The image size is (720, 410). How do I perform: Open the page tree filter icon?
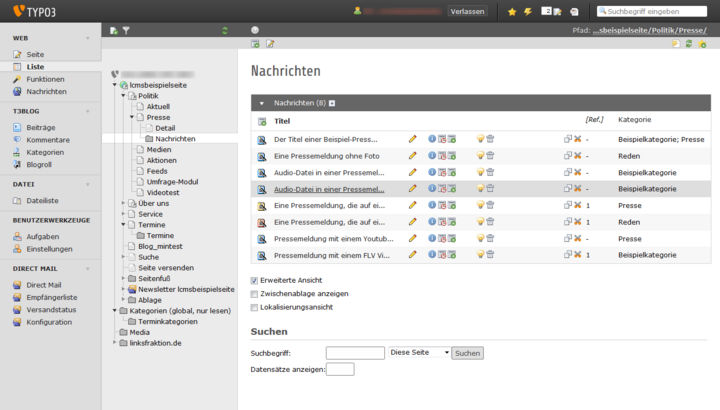coord(126,31)
